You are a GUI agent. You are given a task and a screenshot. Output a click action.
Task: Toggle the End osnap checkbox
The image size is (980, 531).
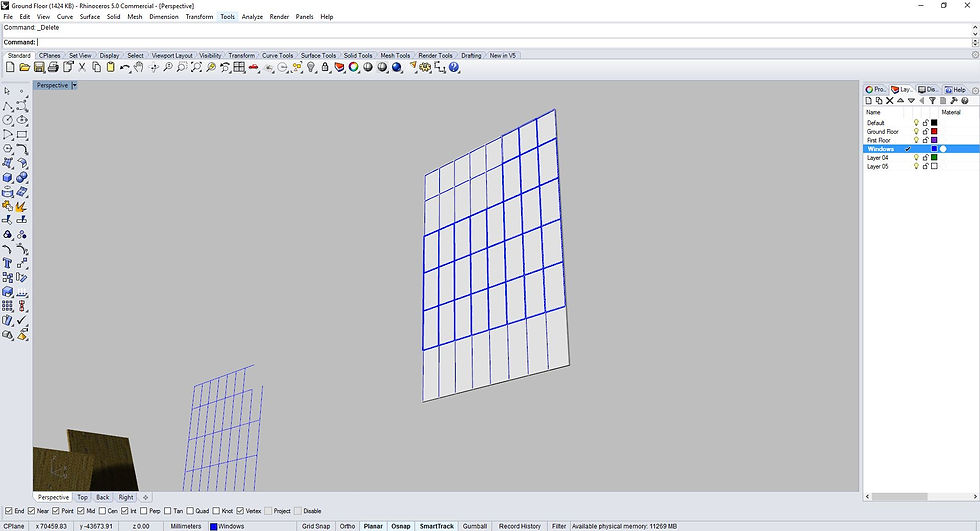click(x=9, y=511)
